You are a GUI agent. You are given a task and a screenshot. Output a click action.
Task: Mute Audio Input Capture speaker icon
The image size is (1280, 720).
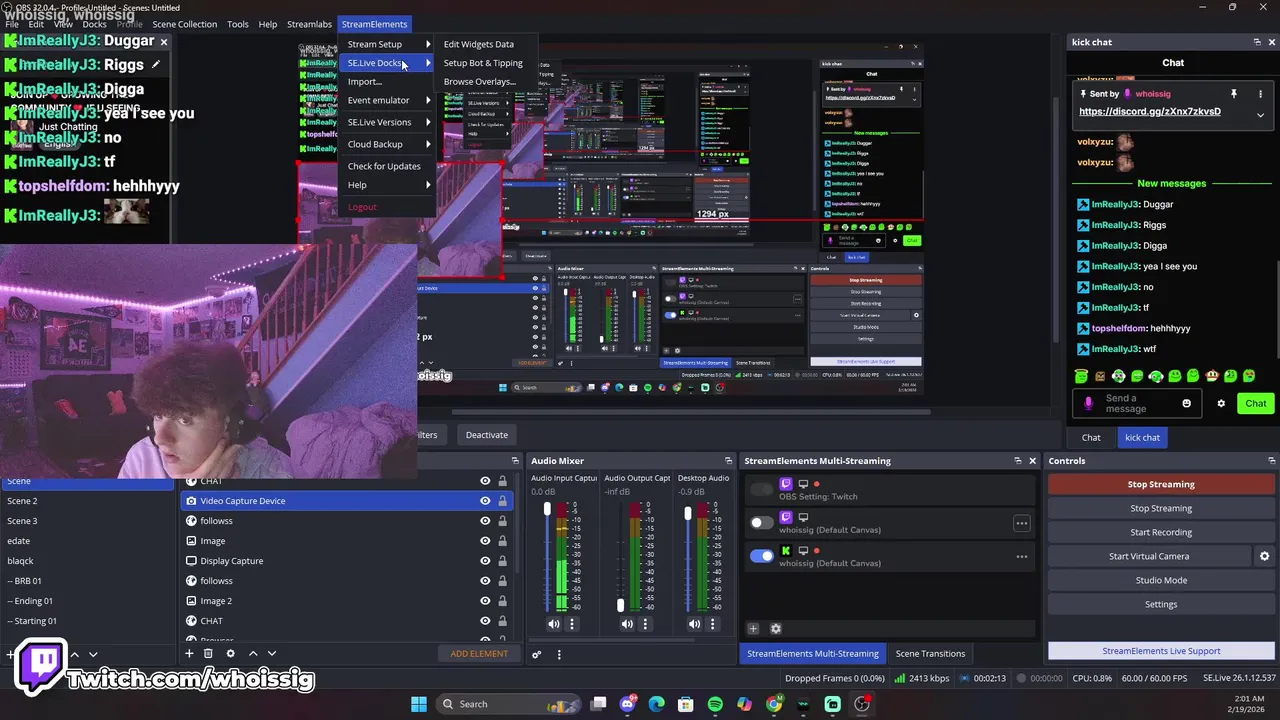point(554,624)
